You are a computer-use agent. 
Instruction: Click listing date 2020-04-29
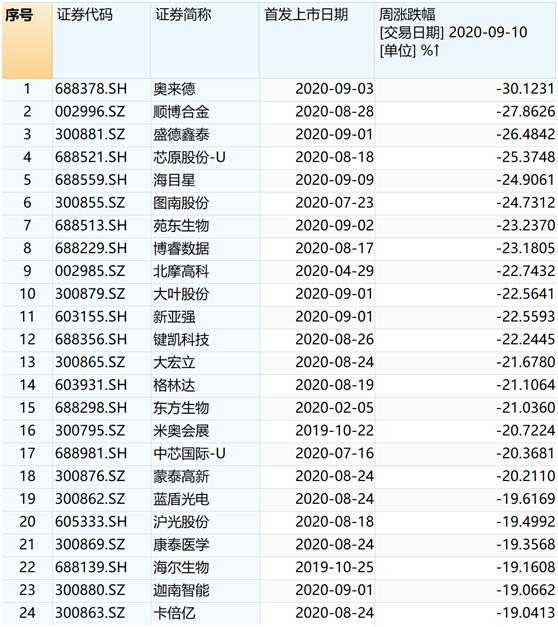pos(334,271)
